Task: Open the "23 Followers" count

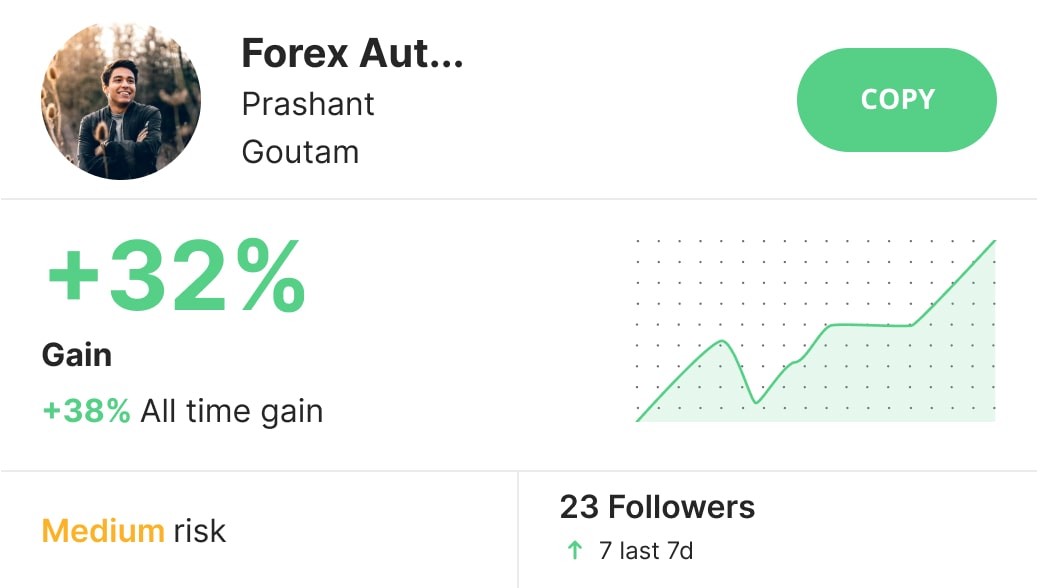Action: [x=657, y=507]
